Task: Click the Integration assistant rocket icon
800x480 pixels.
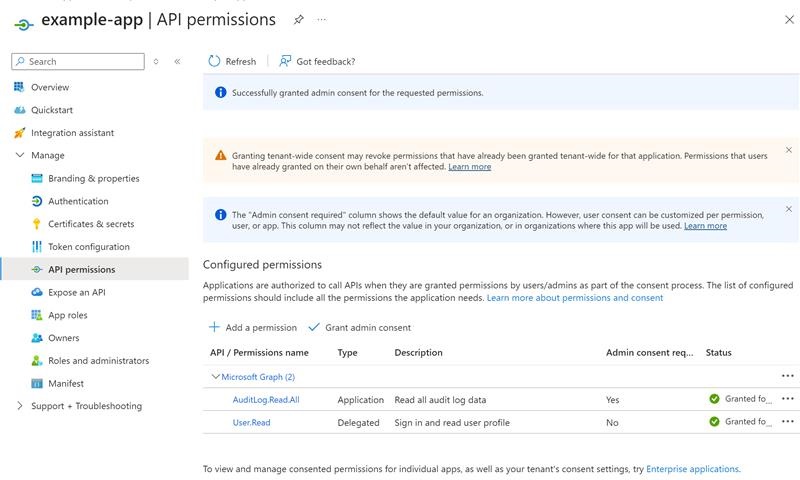Action: (19, 133)
